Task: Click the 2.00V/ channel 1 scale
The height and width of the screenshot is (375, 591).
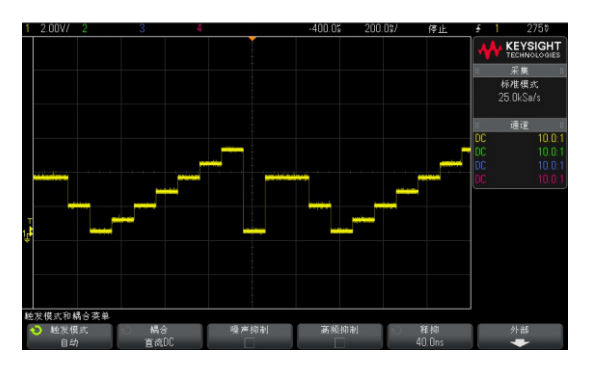Action: point(55,29)
